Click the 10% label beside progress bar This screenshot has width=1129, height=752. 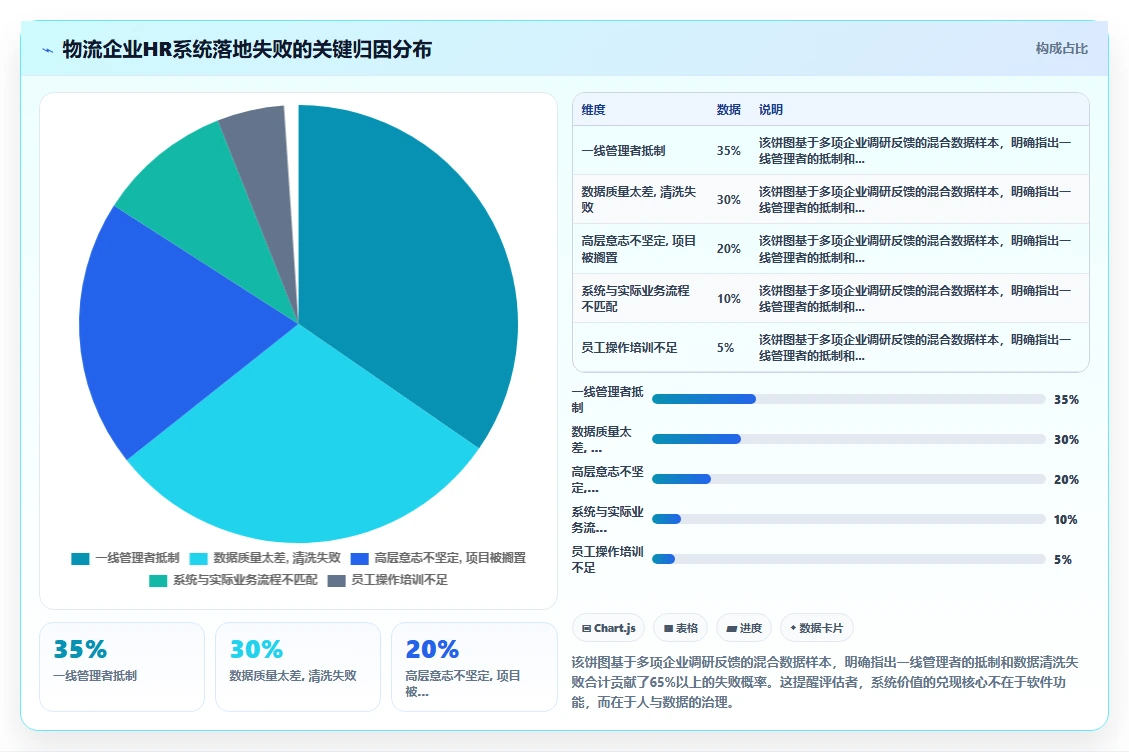(x=1066, y=519)
